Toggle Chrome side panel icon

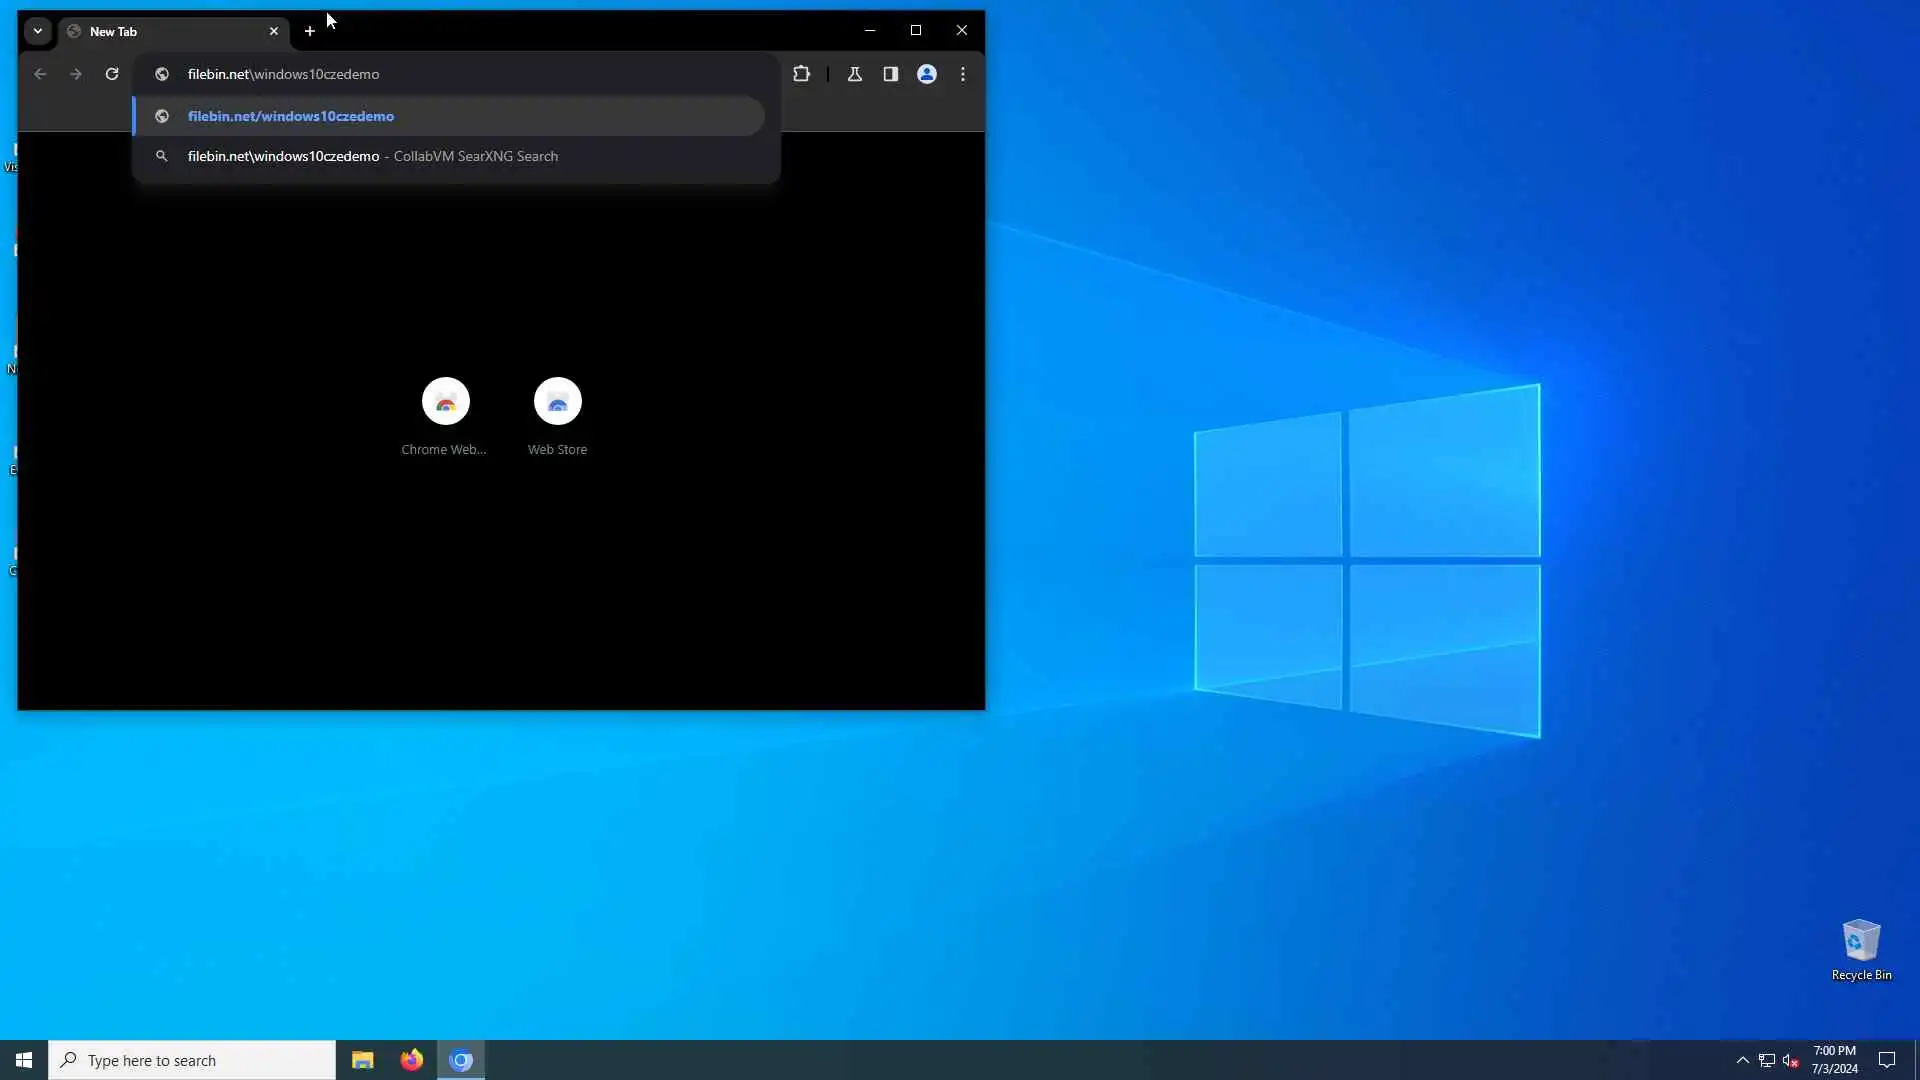click(890, 74)
